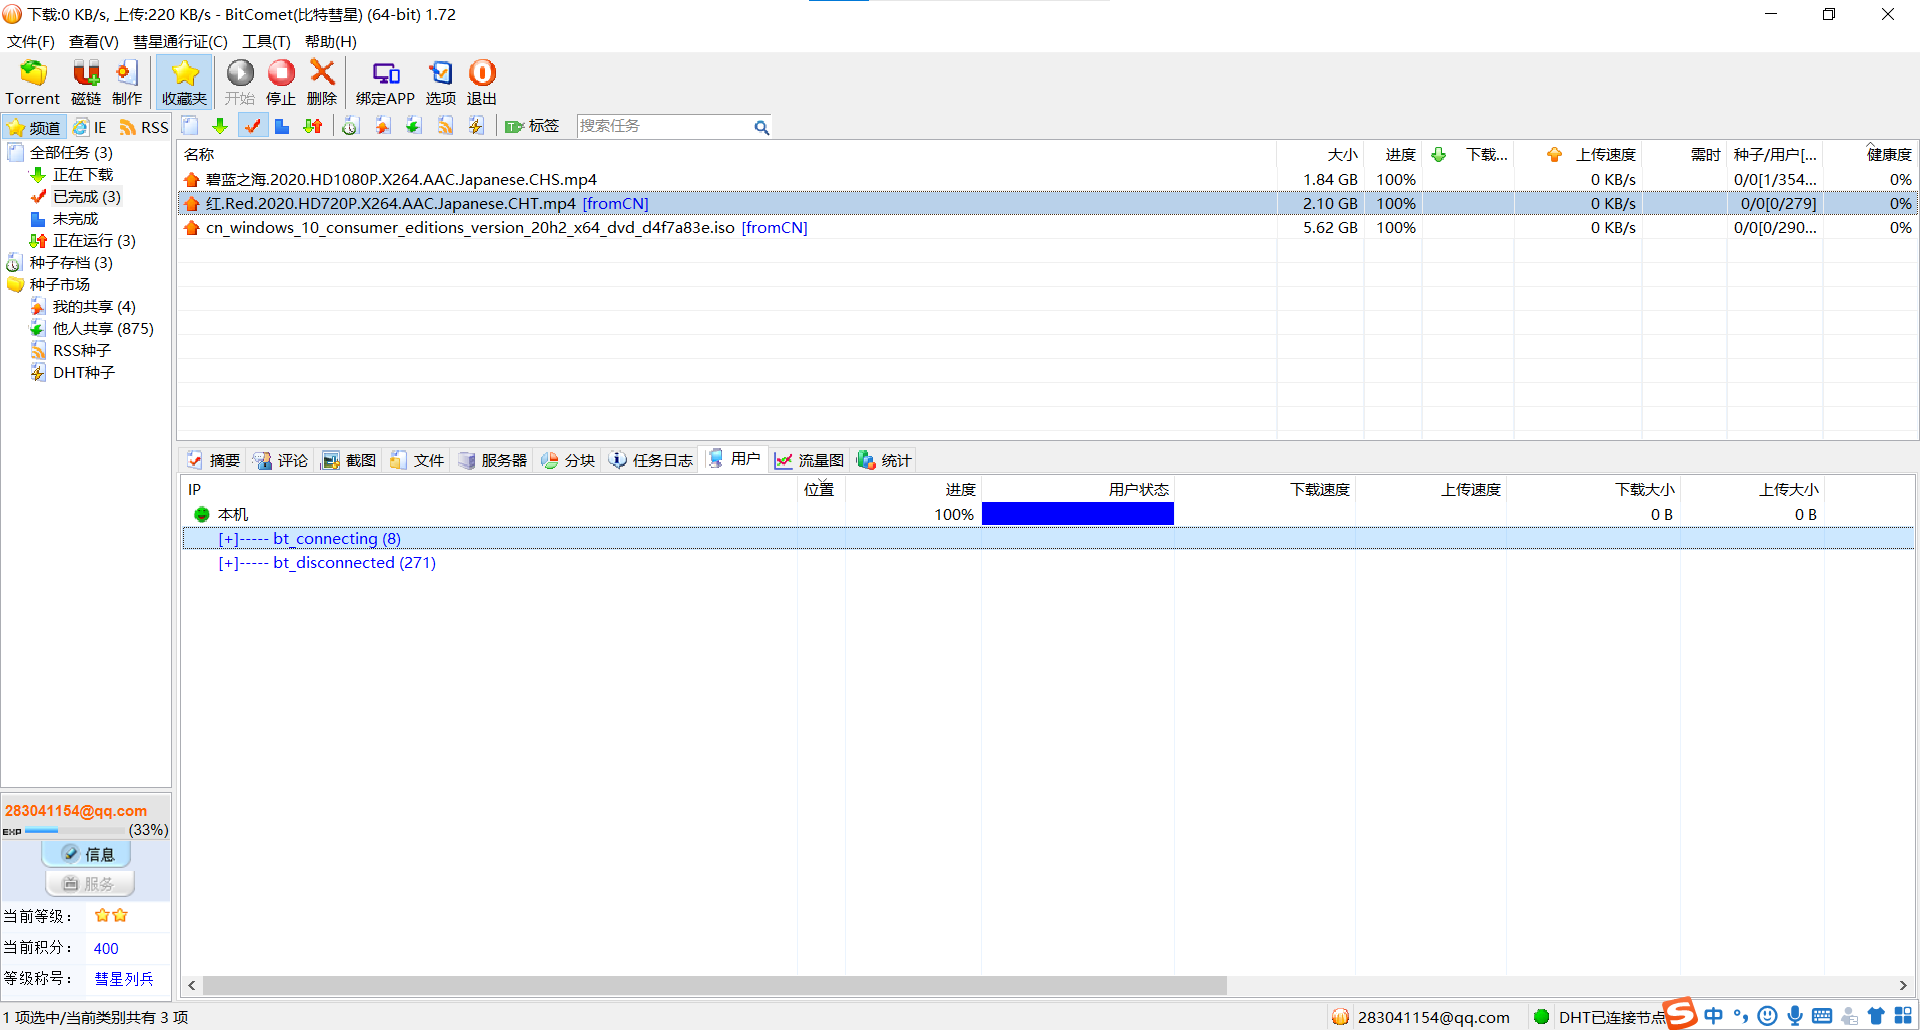This screenshot has height=1030, width=1920.
Task: Select 正在运行 (3) in the sidebar
Action: [x=94, y=241]
